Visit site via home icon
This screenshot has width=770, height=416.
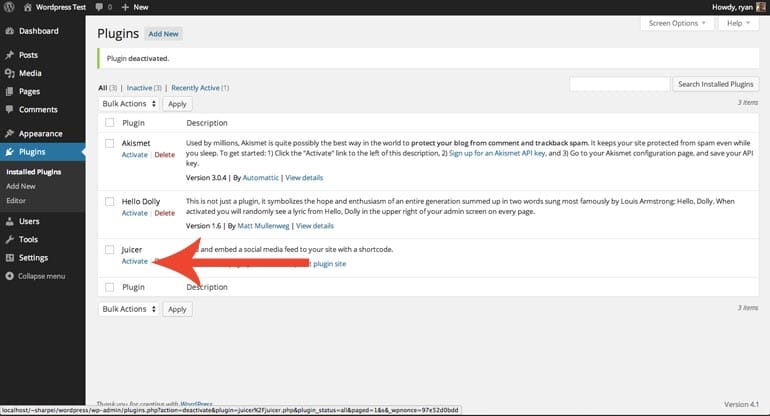pyautogui.click(x=28, y=7)
